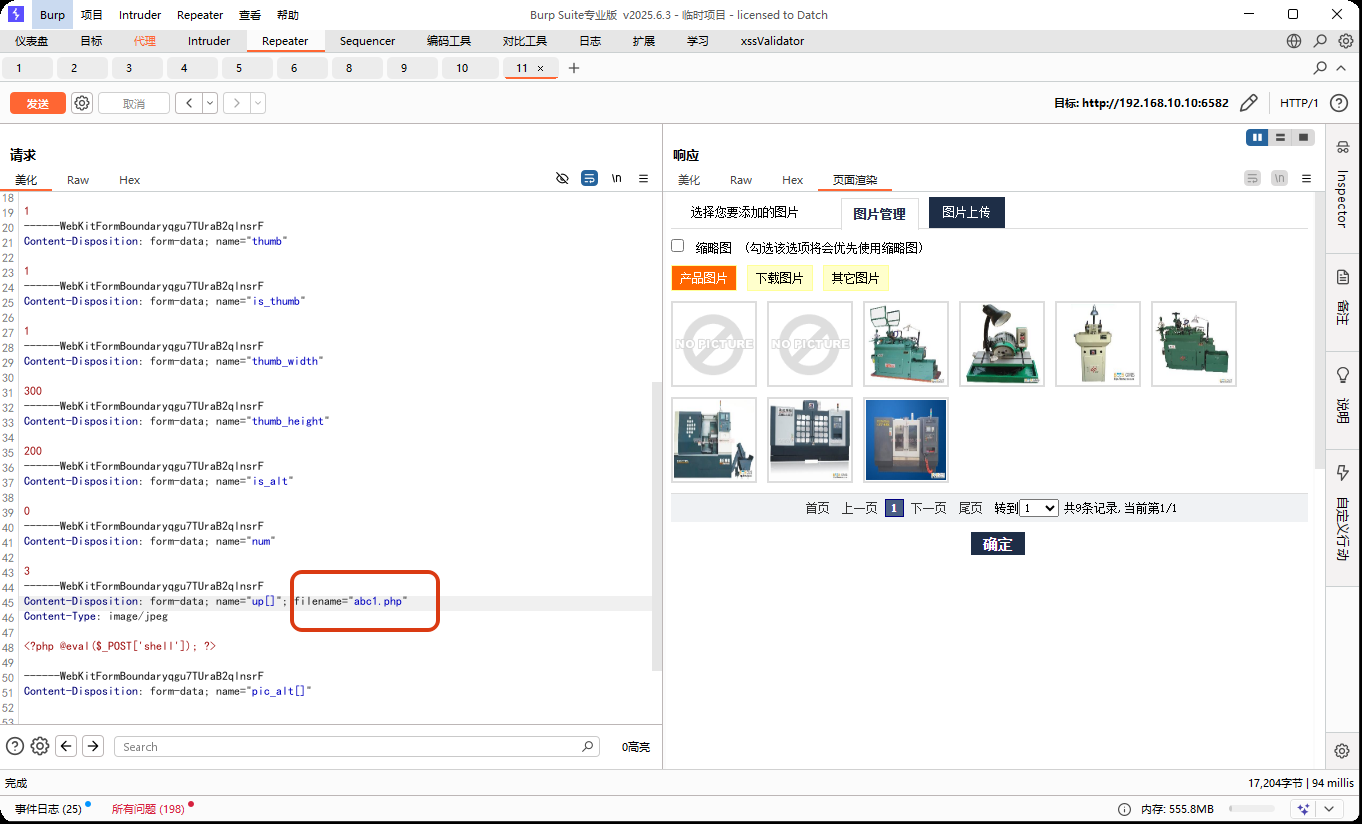Open the page number dropdown in response
The image size is (1362, 824).
tap(1038, 508)
